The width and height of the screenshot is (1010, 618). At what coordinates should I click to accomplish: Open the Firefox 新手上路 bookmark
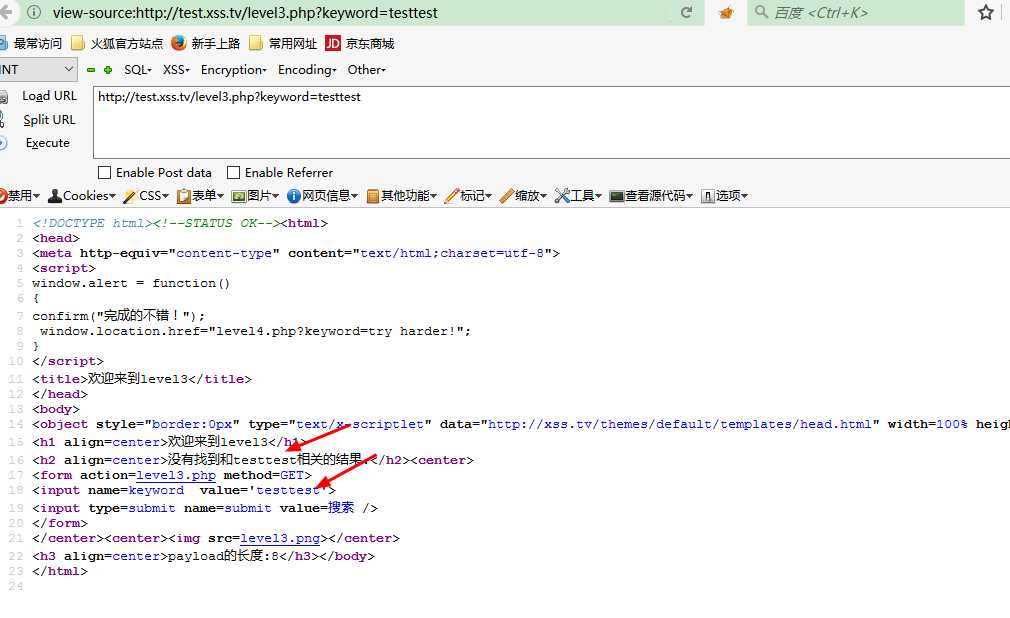(x=205, y=43)
